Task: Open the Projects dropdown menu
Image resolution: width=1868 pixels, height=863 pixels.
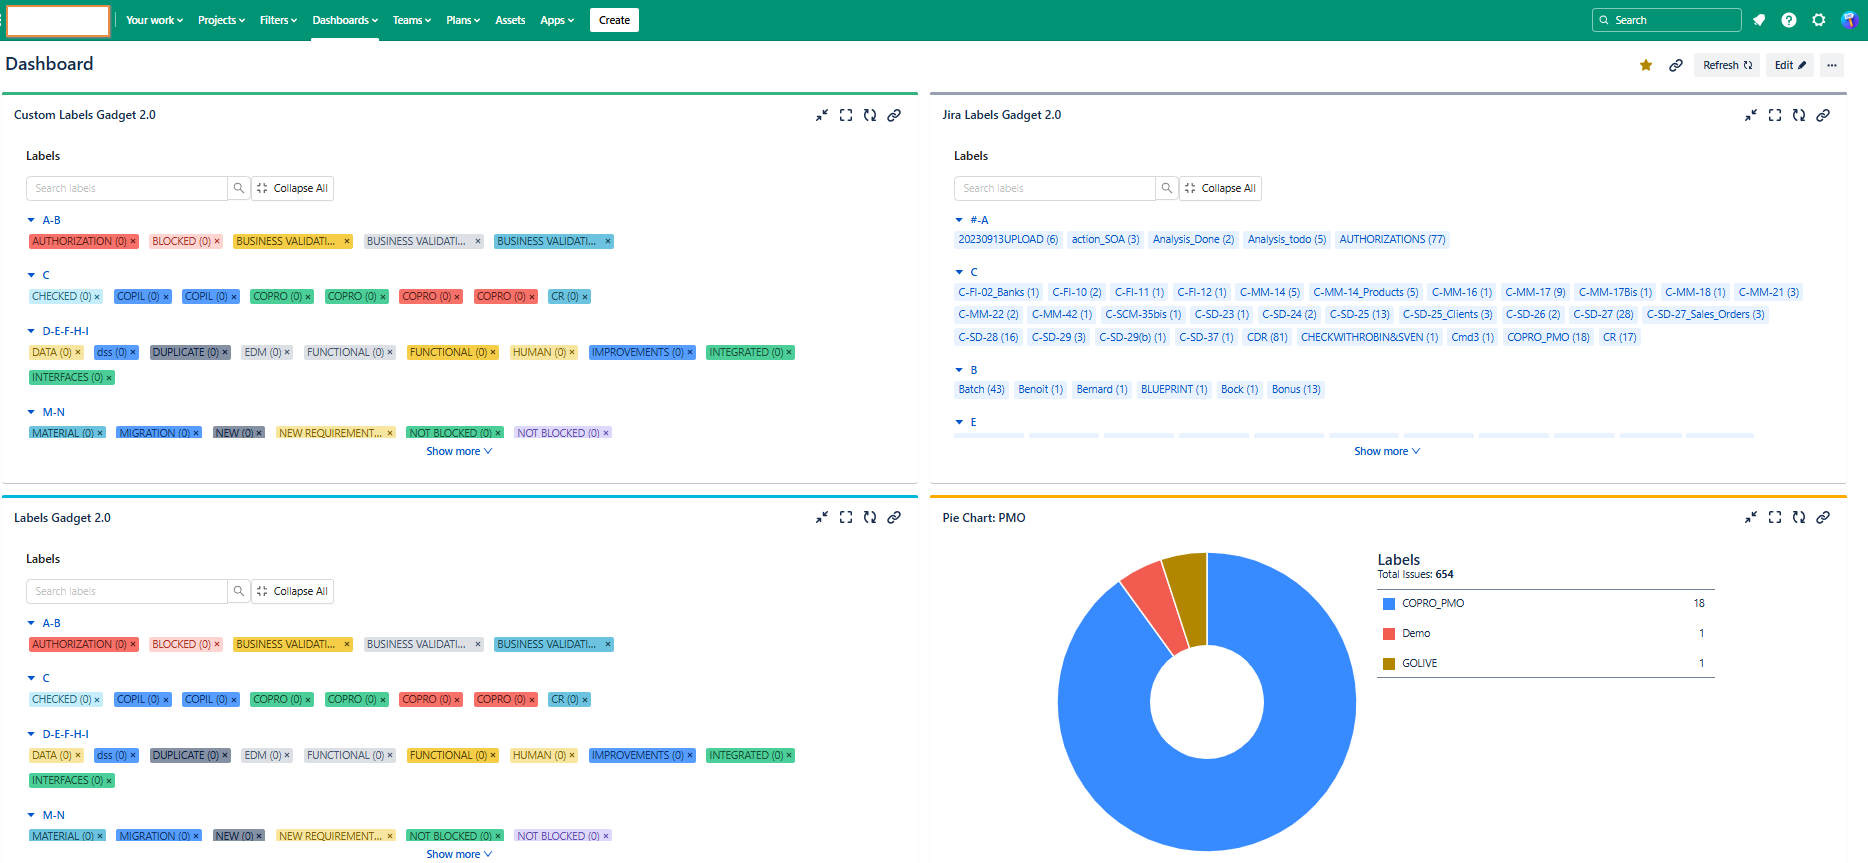Action: pyautogui.click(x=221, y=20)
